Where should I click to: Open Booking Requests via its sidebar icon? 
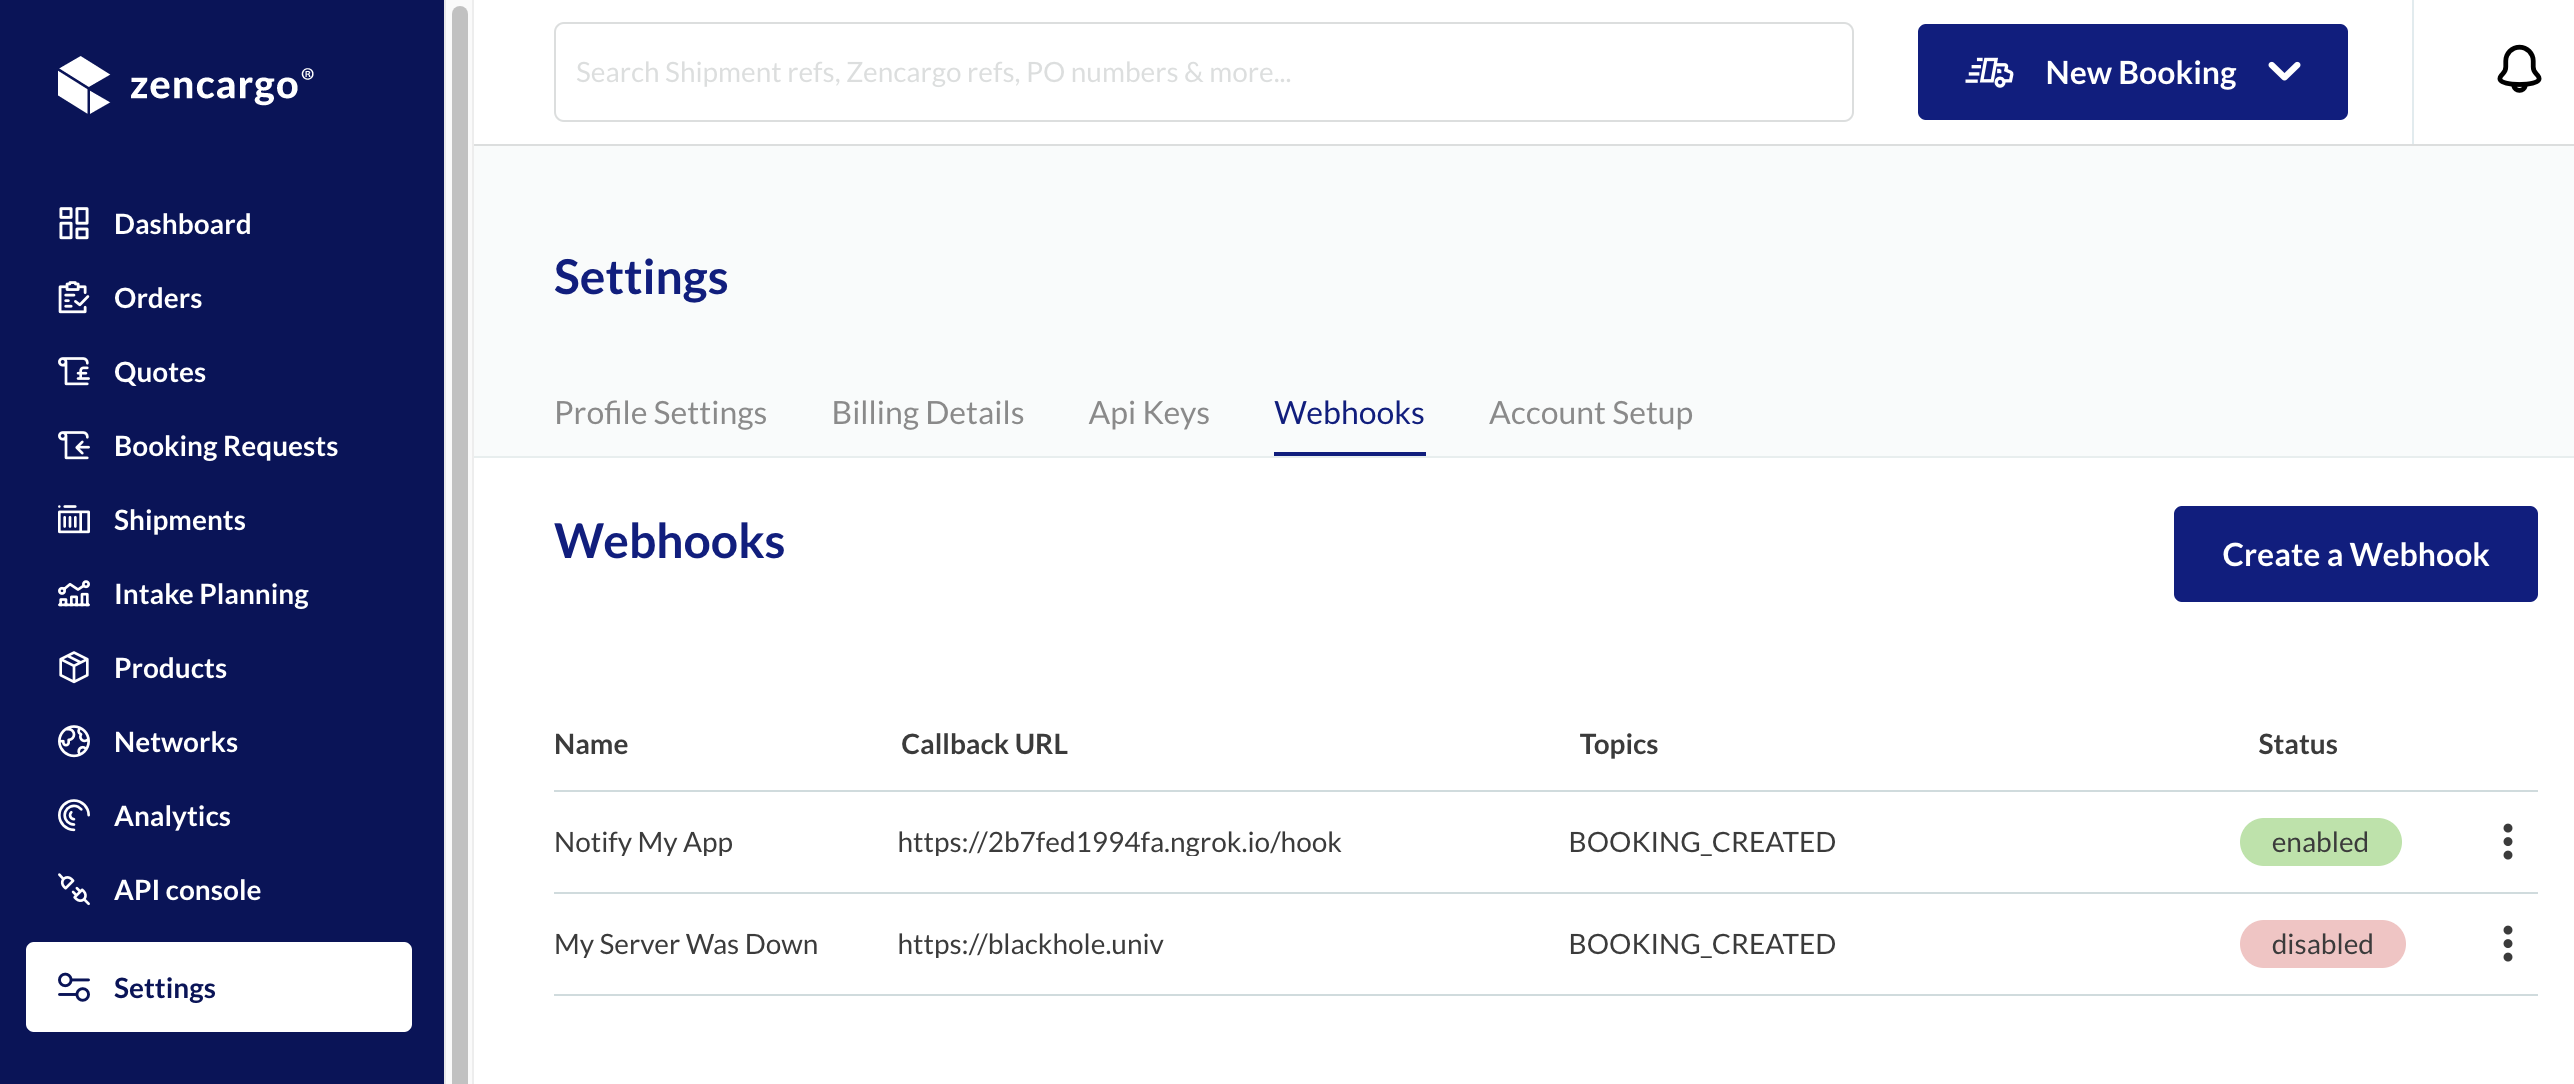click(72, 445)
